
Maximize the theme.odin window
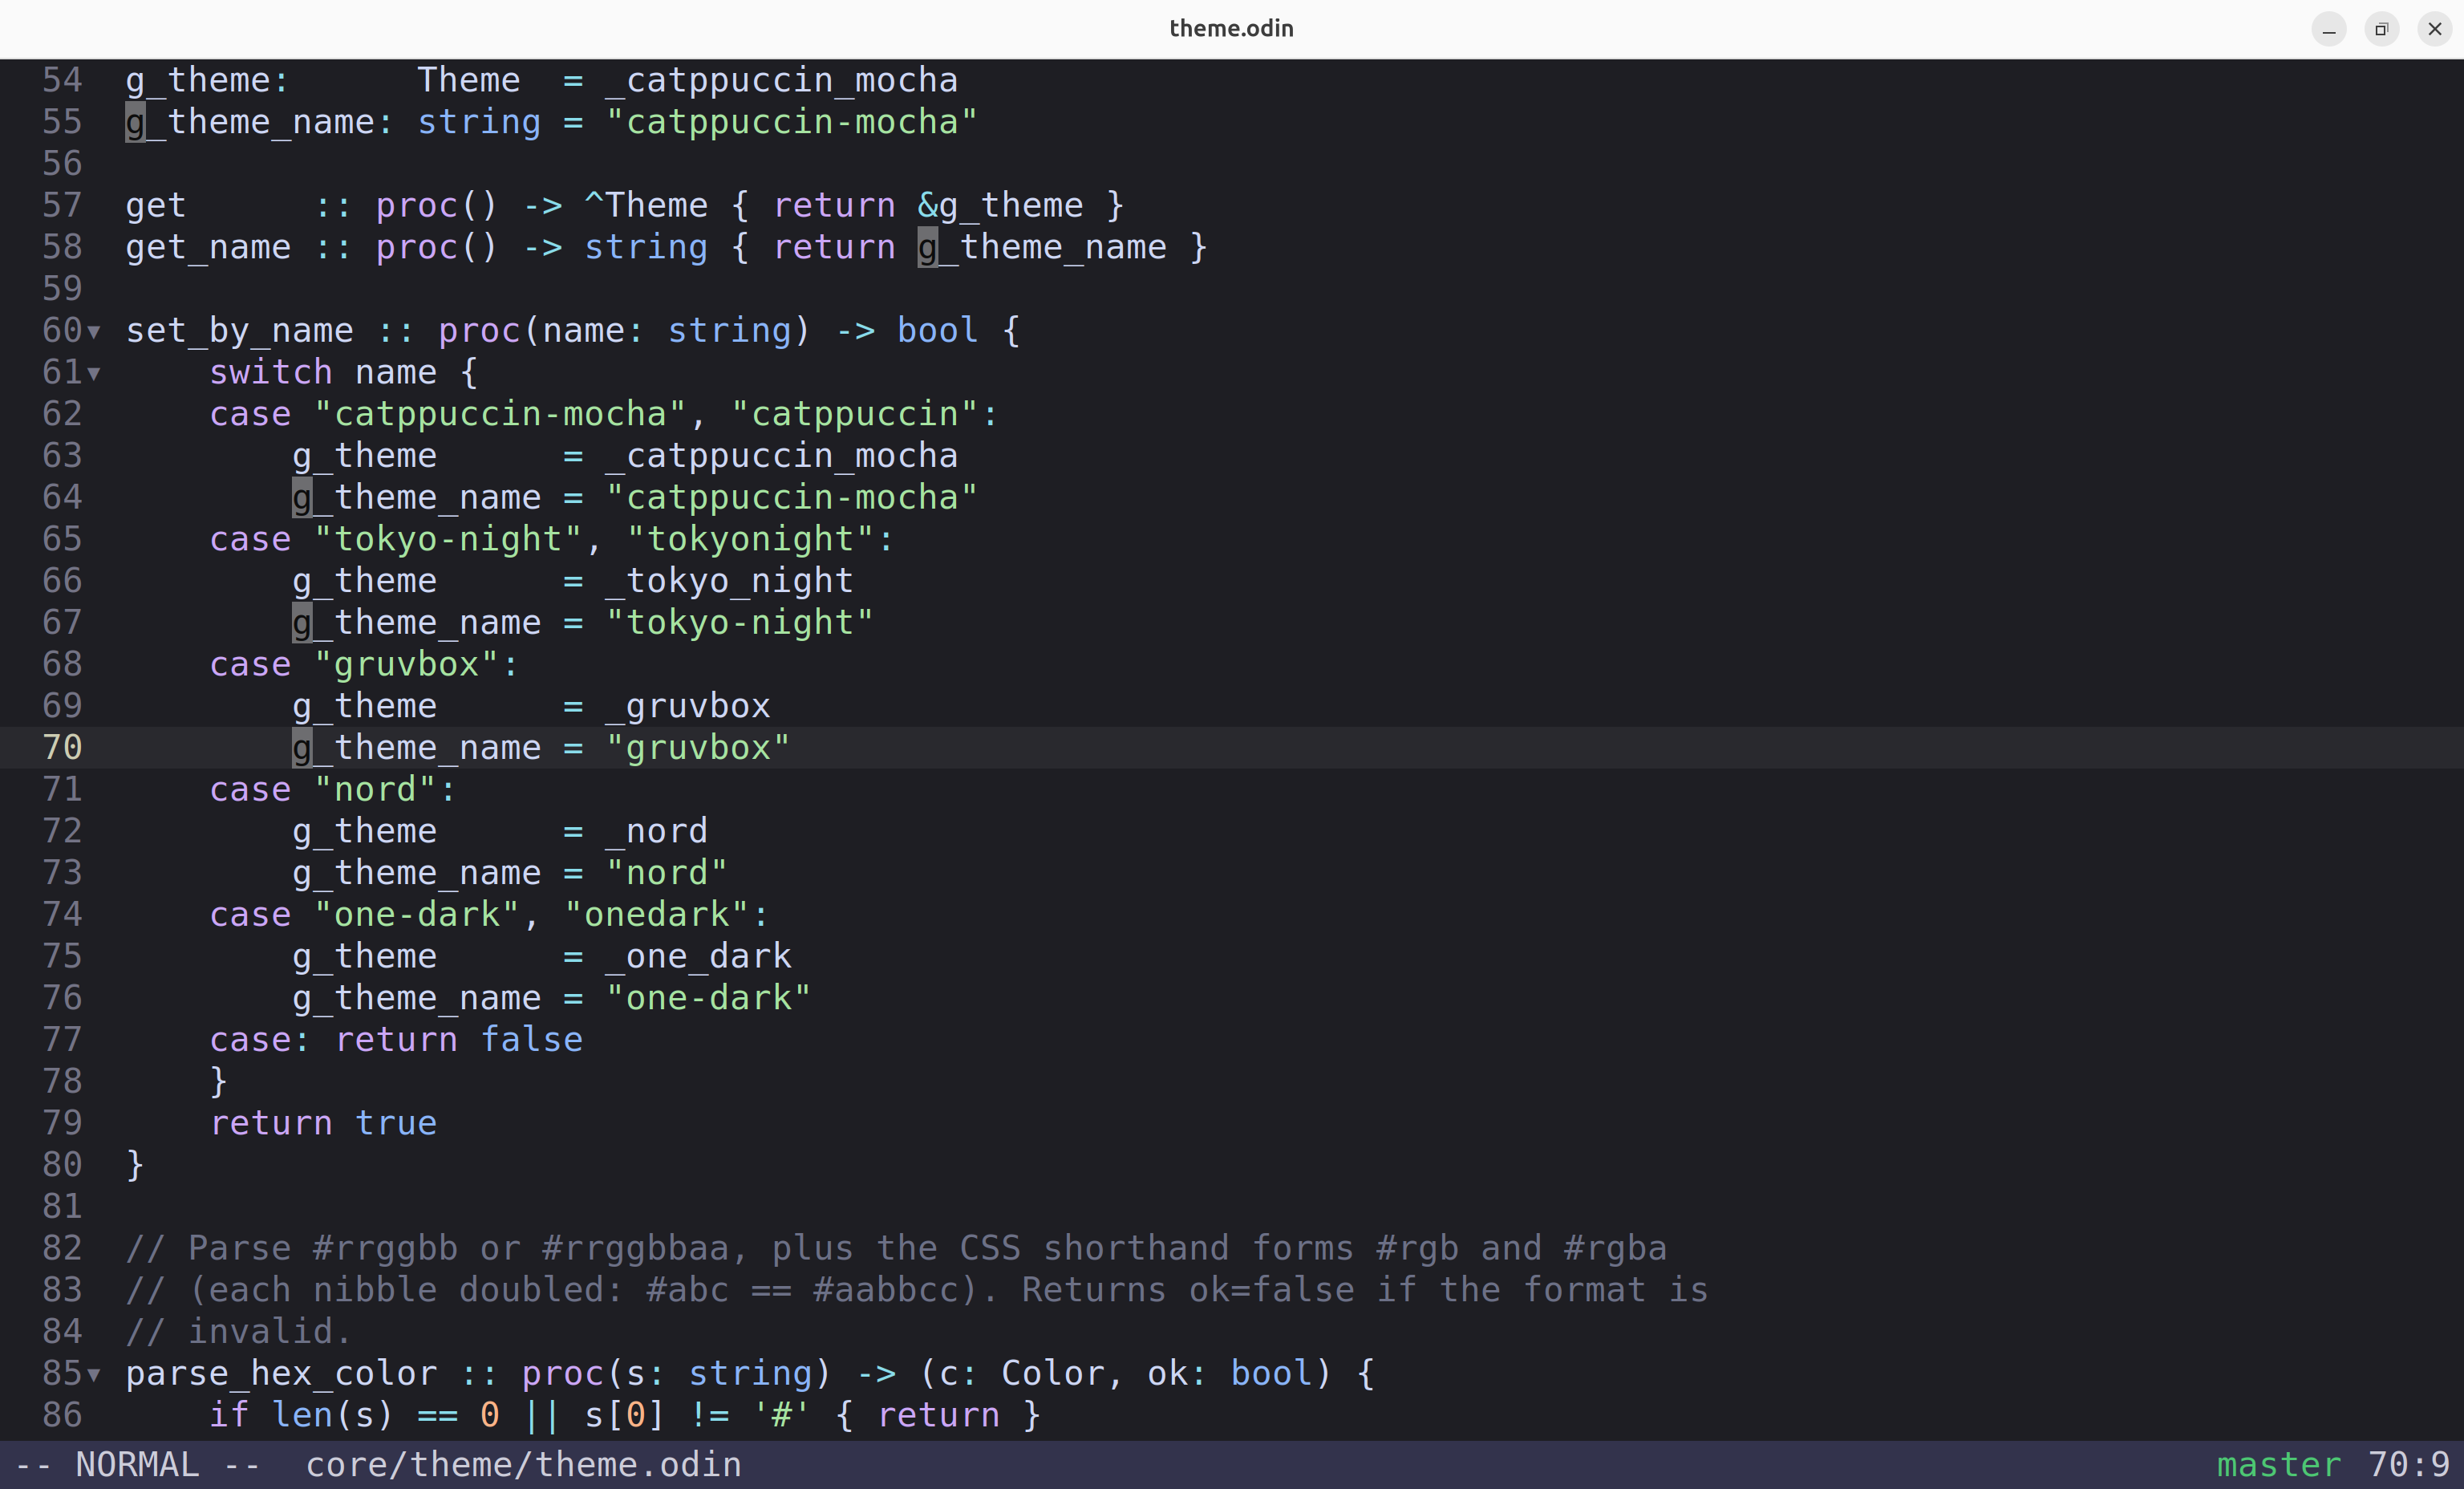coord(2382,29)
